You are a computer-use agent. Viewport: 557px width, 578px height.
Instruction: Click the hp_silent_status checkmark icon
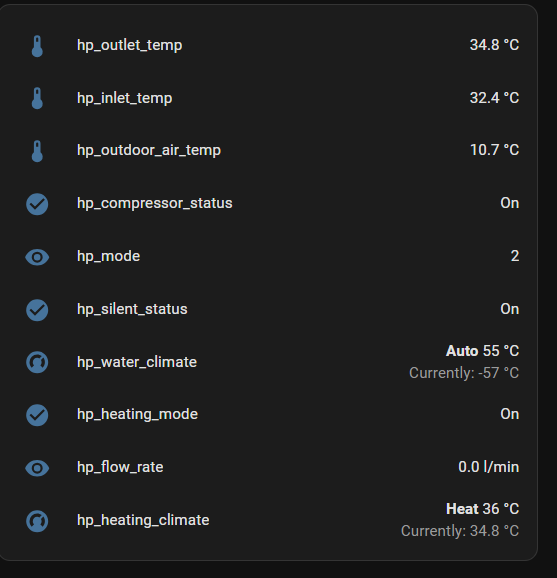[x=37, y=310]
